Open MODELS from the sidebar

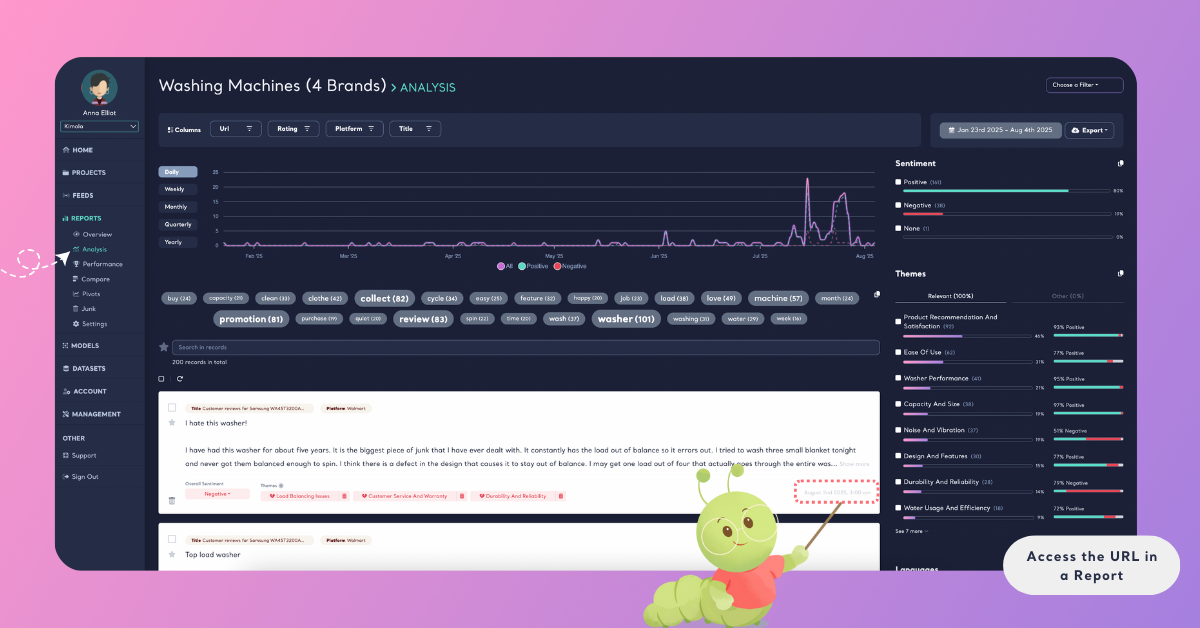(81, 346)
